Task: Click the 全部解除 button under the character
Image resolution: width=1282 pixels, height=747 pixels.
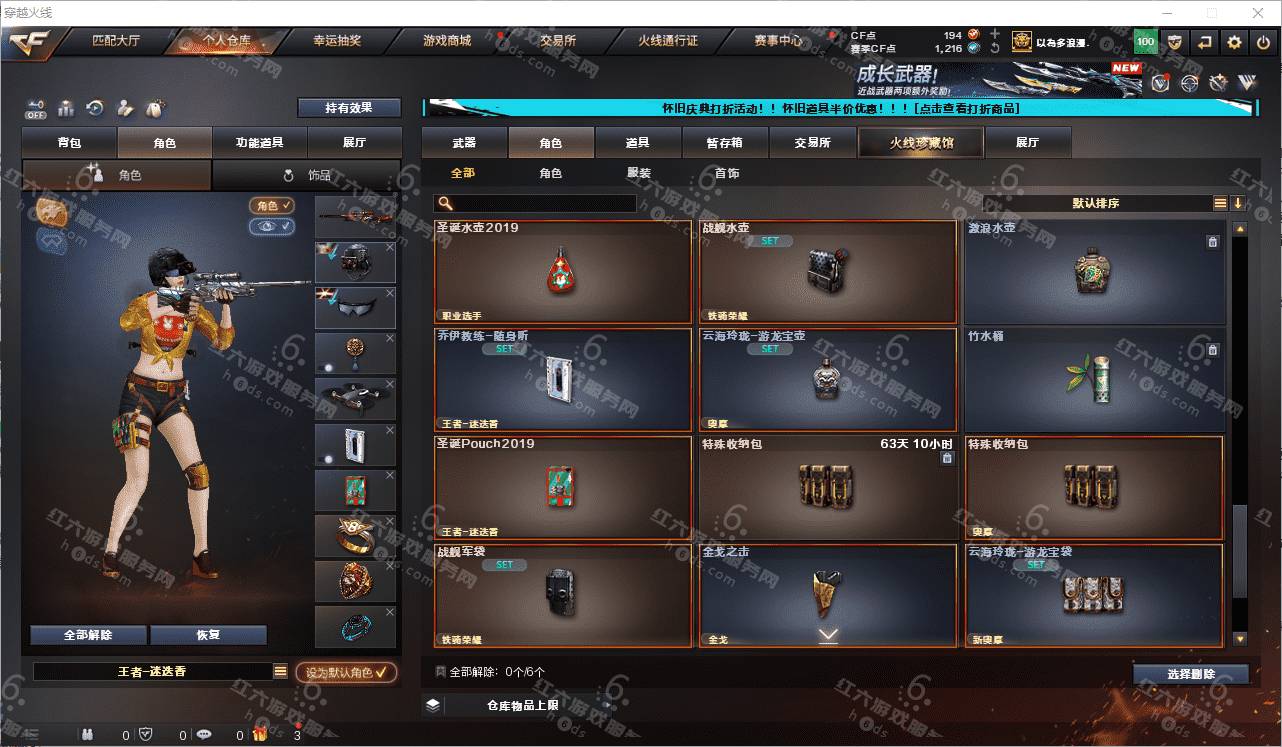Action: (88, 635)
